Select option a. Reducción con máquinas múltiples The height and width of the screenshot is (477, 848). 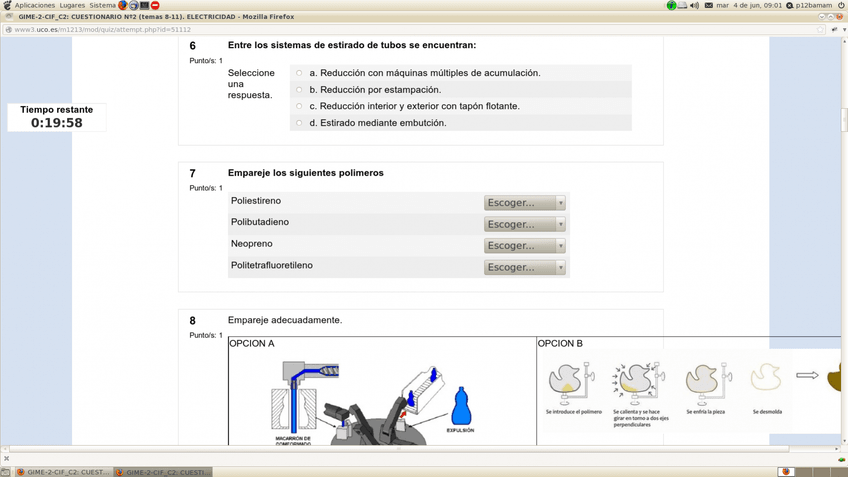coord(299,73)
